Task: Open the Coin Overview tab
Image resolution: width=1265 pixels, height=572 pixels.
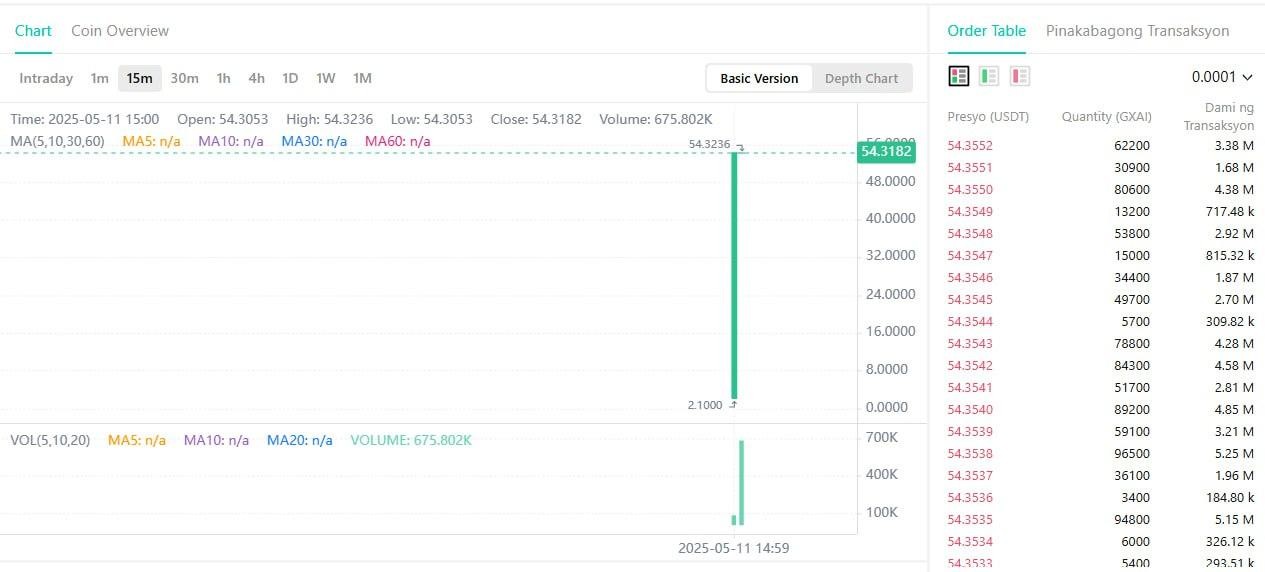Action: 120,31
